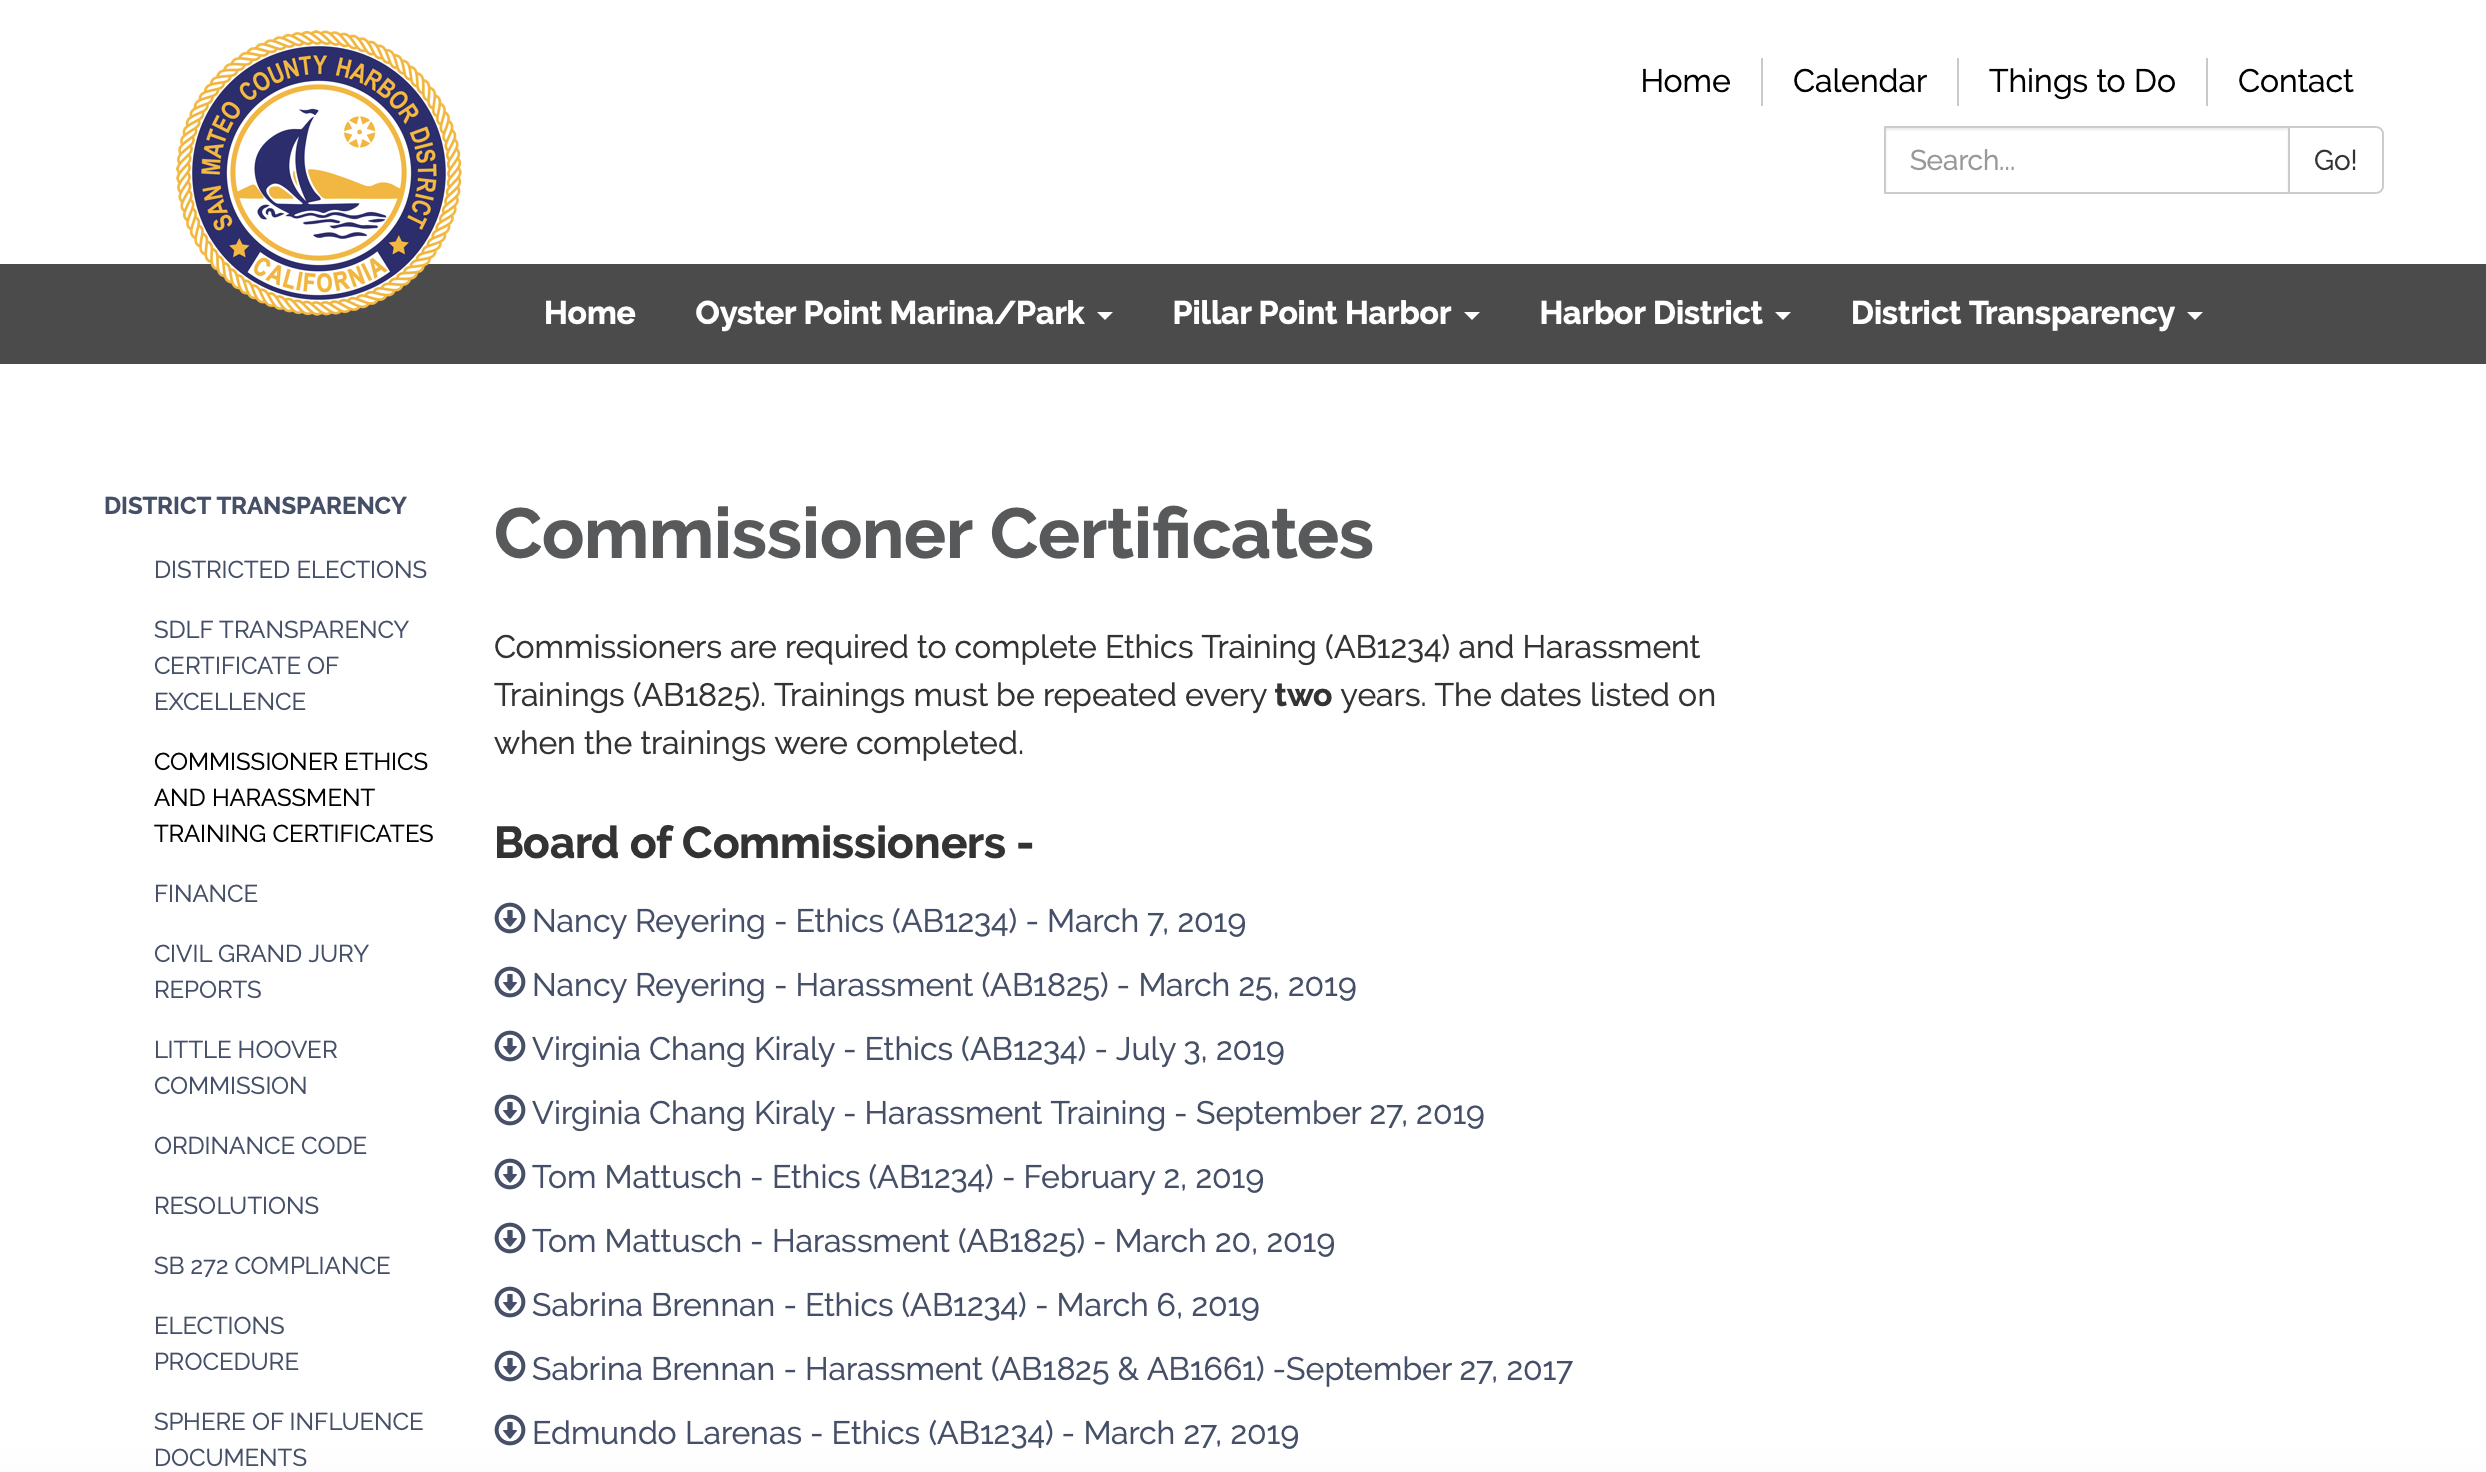This screenshot has height=1472, width=2486.
Task: Click download icon for Sabrina Brennan Ethics certificate
Action: (x=510, y=1302)
